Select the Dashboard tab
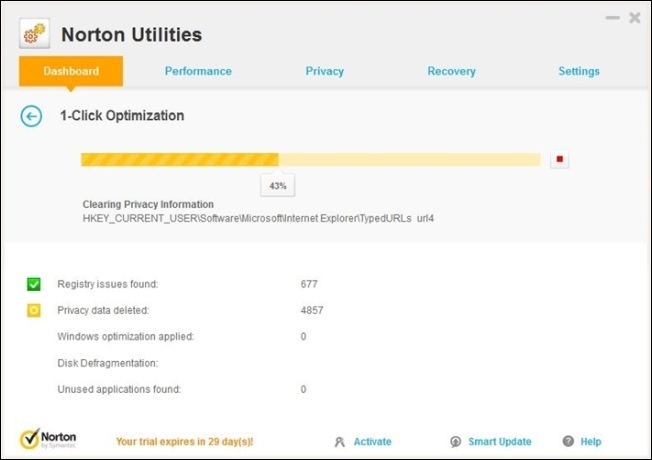 (x=71, y=71)
